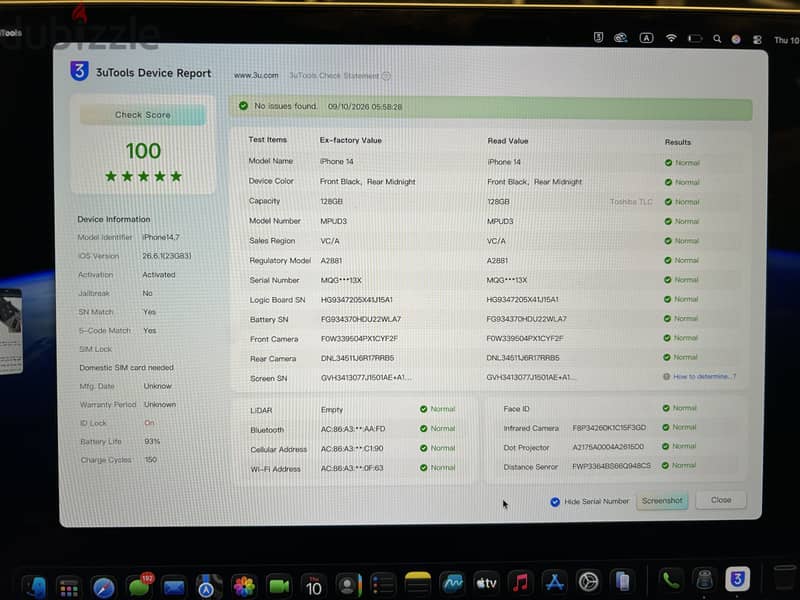This screenshot has width=800, height=600.
Task: Click green check icon beside No issues found
Action: click(x=243, y=106)
